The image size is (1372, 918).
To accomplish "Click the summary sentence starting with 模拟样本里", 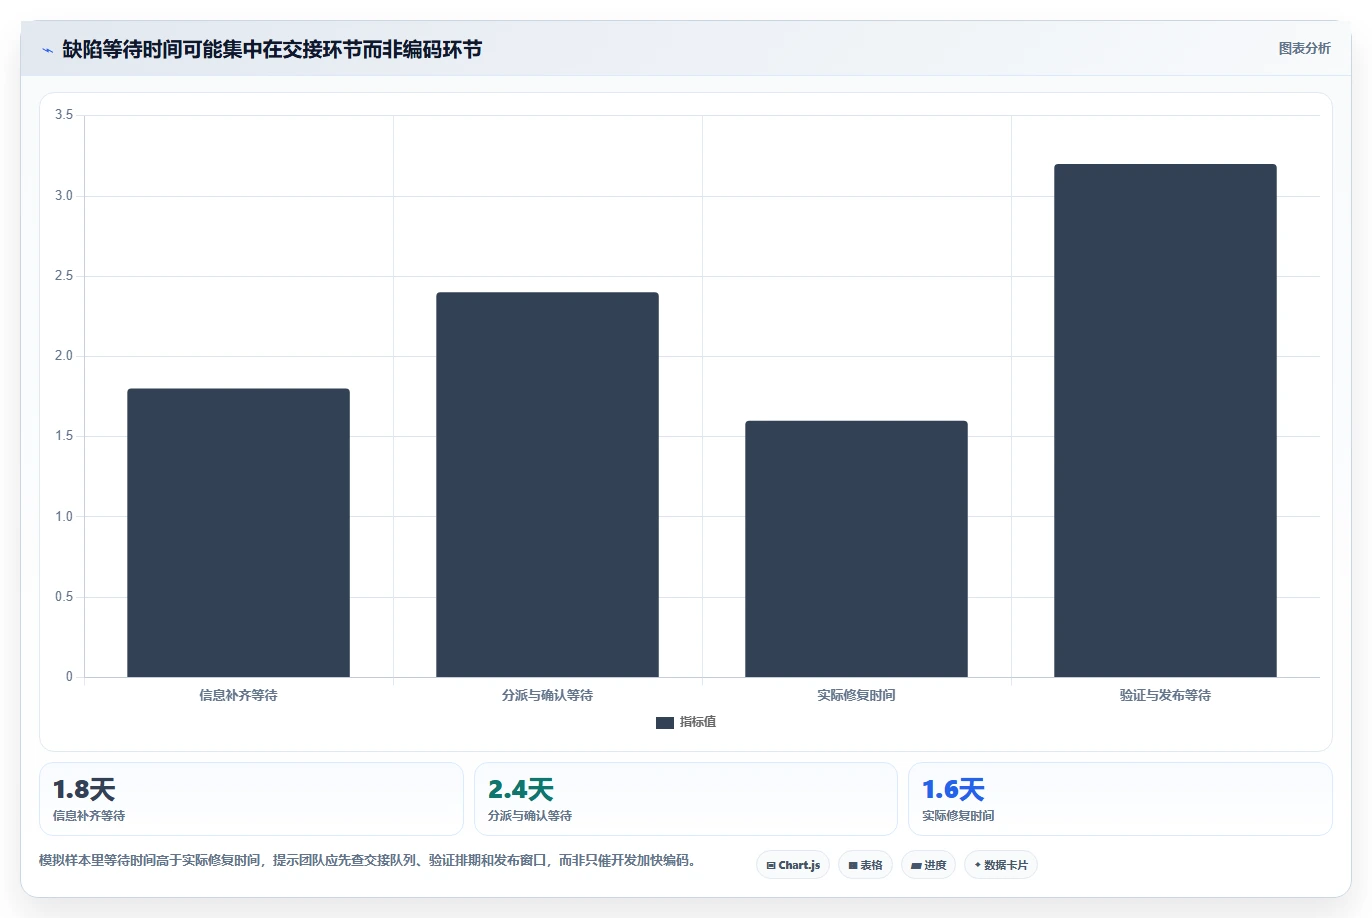I will [x=367, y=860].
